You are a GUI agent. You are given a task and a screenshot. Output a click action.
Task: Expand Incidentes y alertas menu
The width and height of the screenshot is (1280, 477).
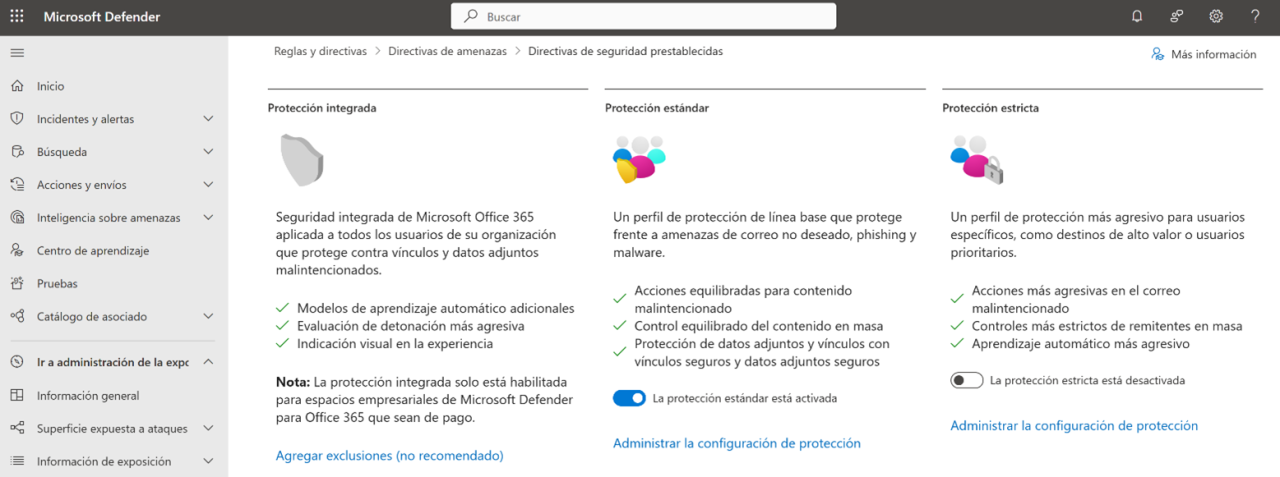tap(208, 119)
